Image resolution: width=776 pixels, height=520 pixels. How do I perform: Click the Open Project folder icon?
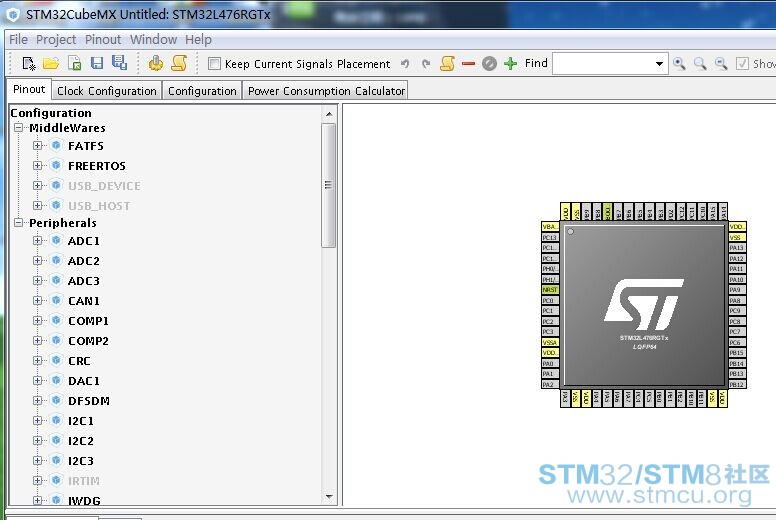point(51,63)
